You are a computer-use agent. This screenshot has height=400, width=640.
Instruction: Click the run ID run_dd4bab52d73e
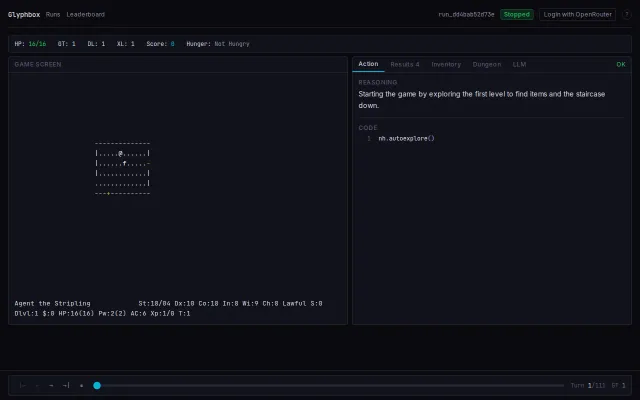point(466,14)
